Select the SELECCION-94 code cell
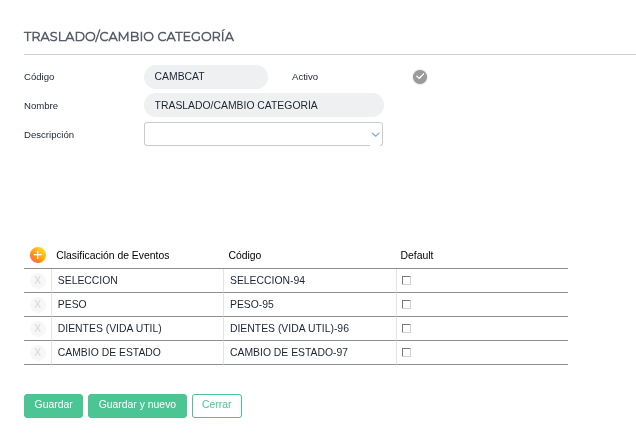This screenshot has height=441, width=636. coord(310,280)
